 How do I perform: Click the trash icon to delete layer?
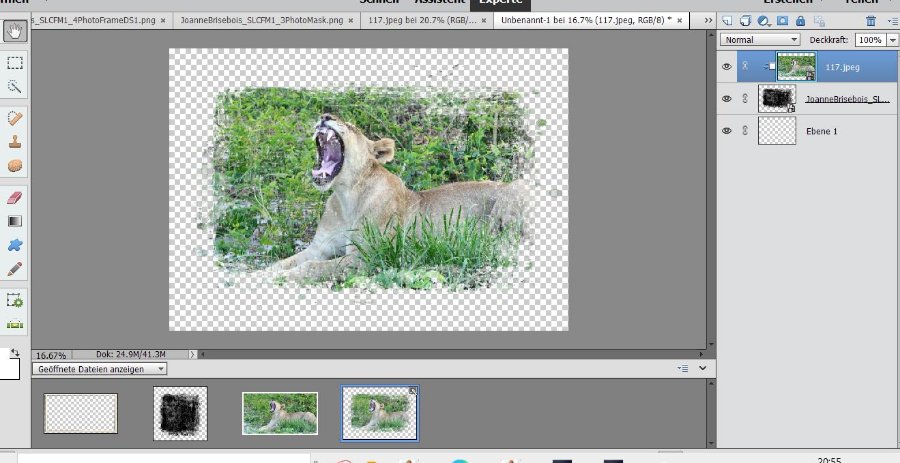(870, 20)
